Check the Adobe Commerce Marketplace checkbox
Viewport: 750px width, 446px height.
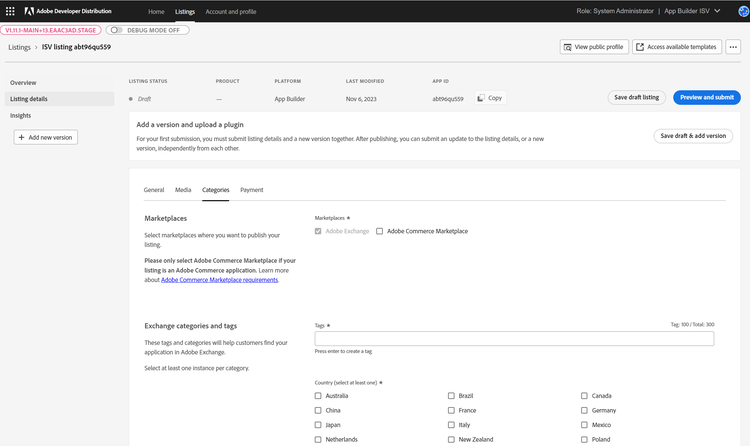pos(379,231)
